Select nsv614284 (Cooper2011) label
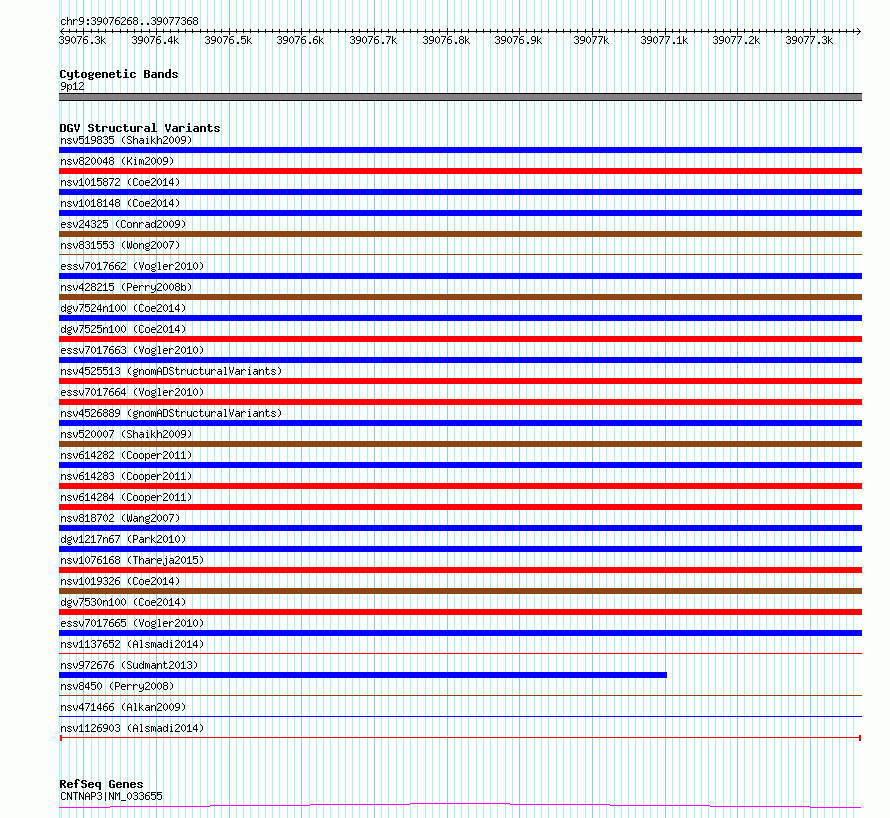This screenshot has width=890, height=818. coord(126,497)
